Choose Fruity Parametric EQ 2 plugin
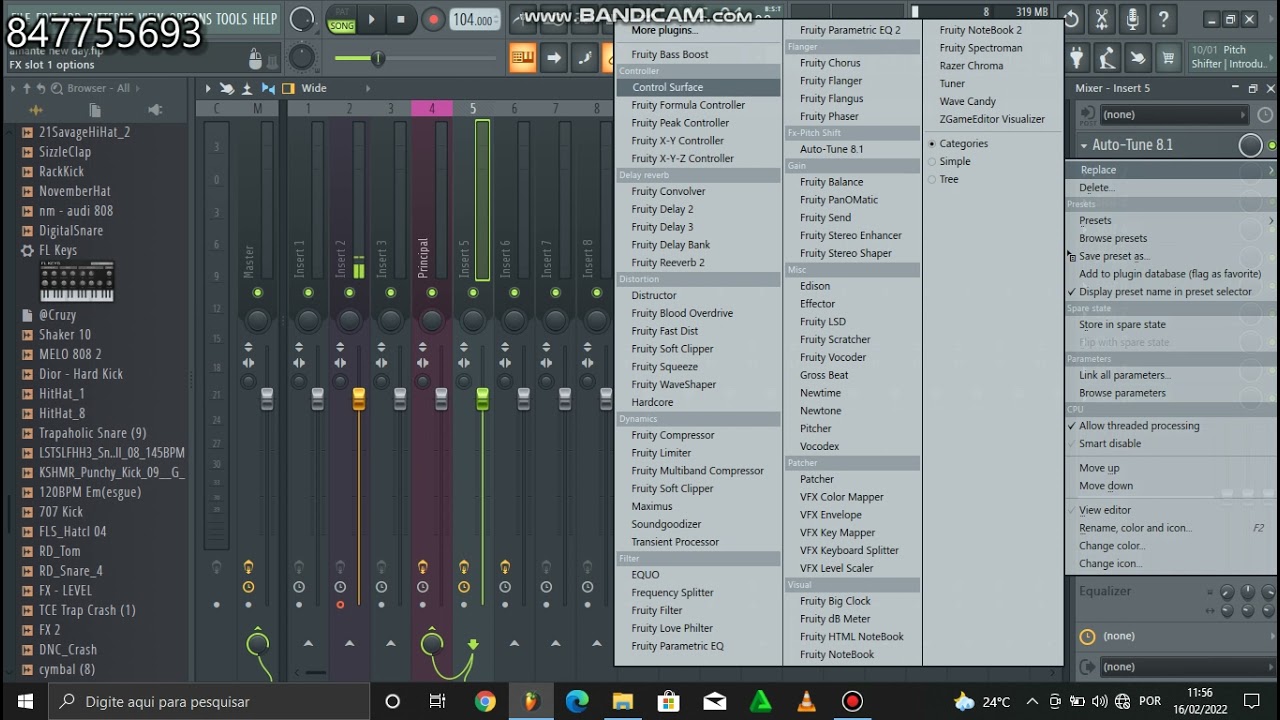 click(x=850, y=30)
